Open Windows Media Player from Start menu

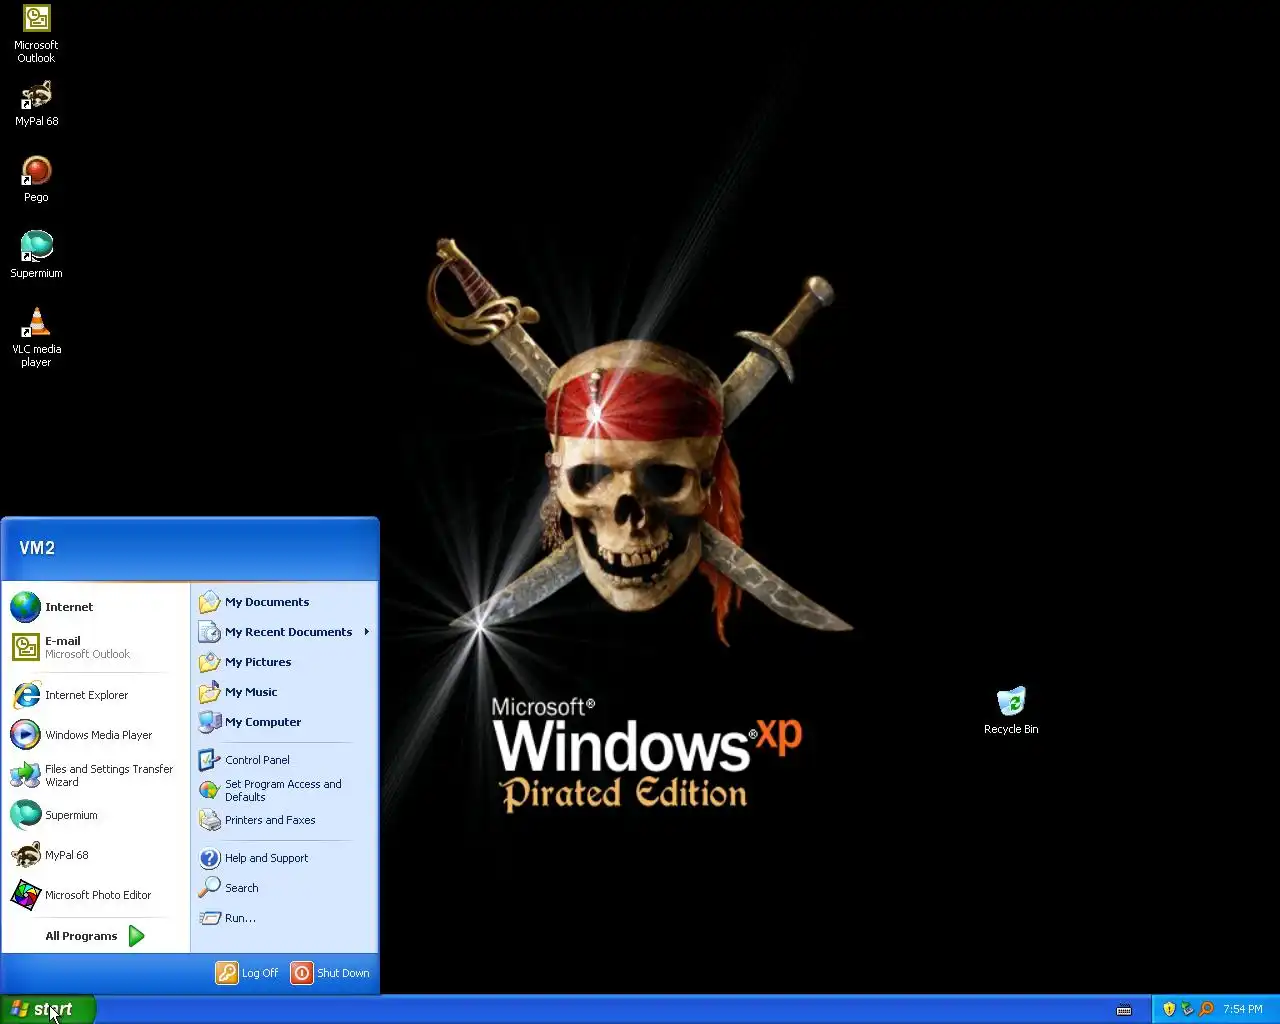(x=96, y=735)
